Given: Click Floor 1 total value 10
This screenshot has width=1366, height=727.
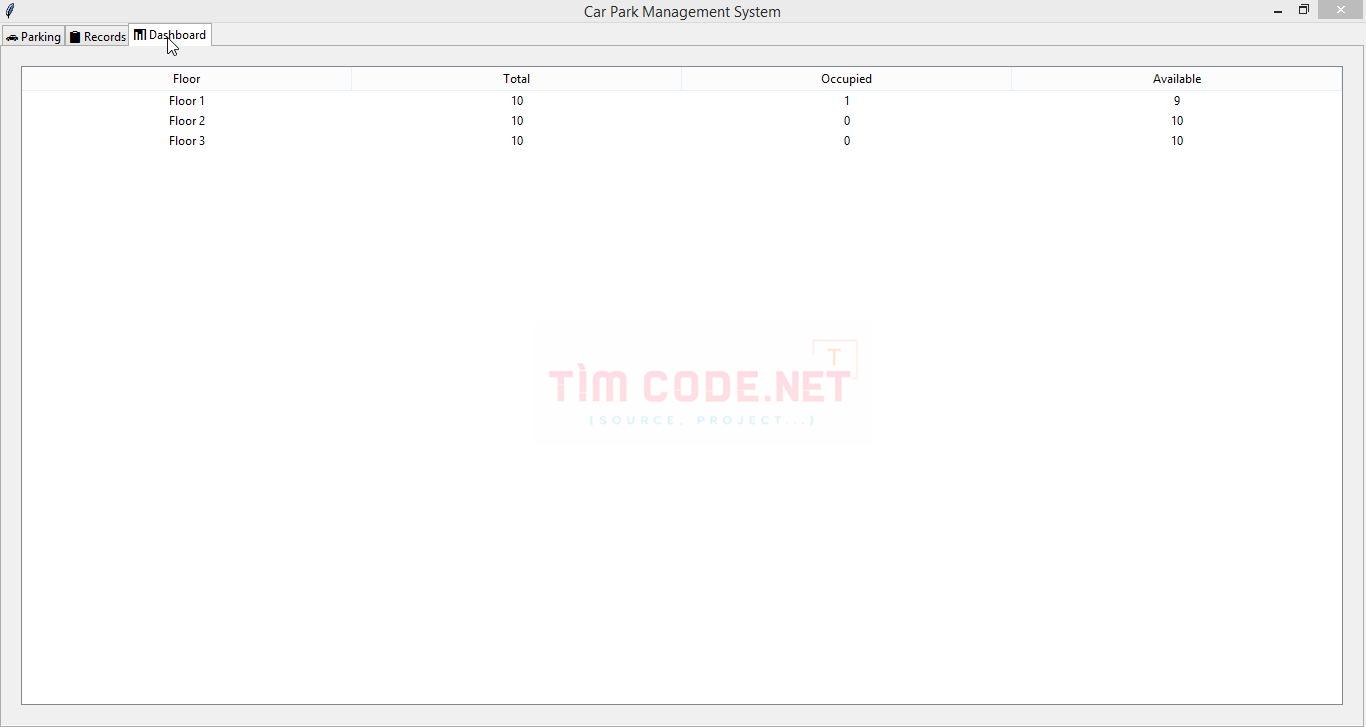Looking at the screenshot, I should click(x=517, y=101).
